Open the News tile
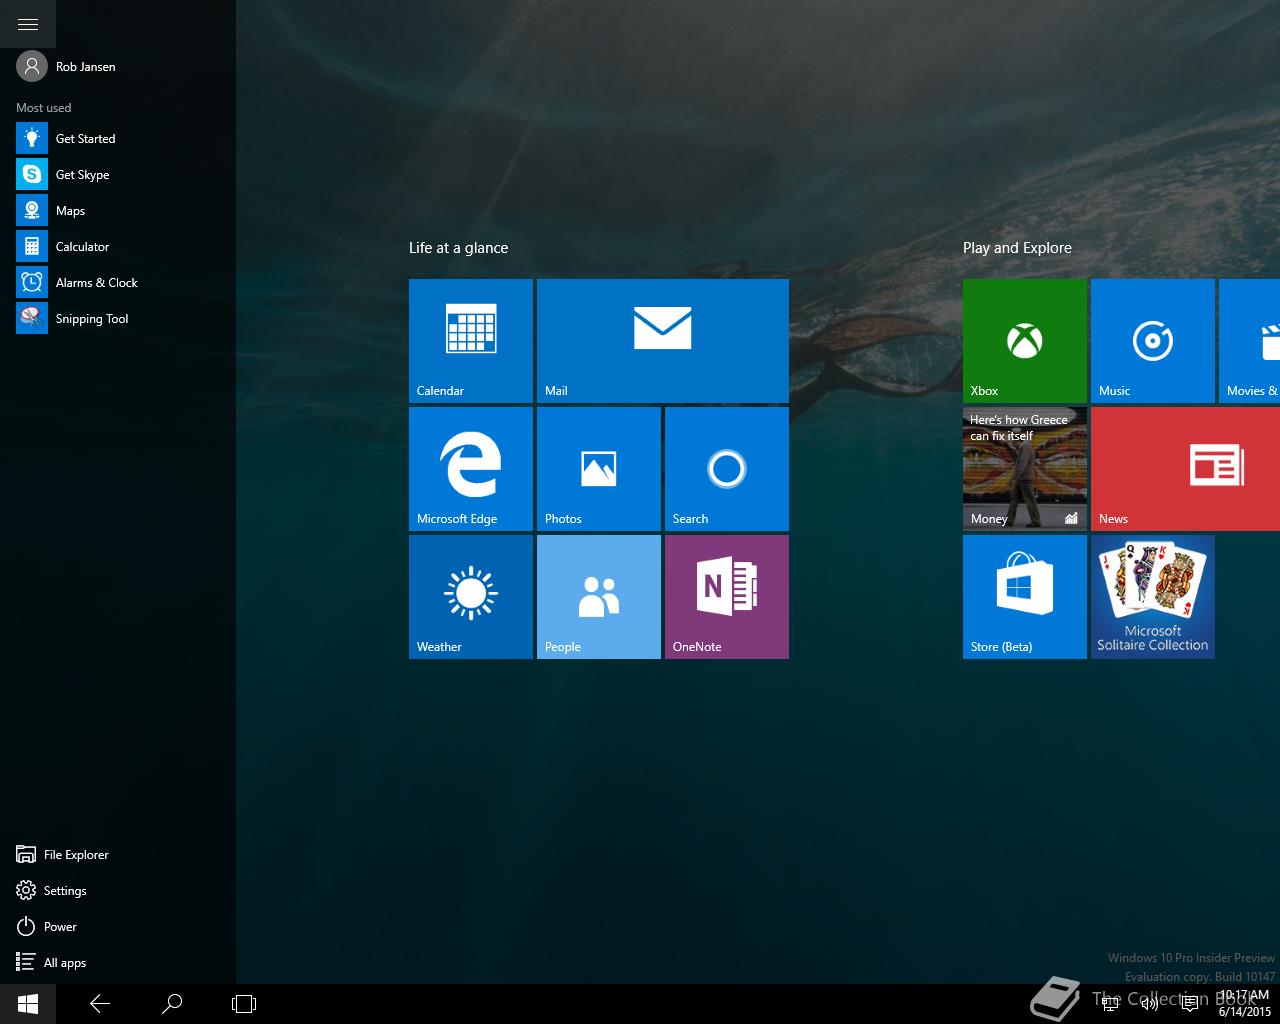The width and height of the screenshot is (1280, 1024). pyautogui.click(x=1186, y=469)
